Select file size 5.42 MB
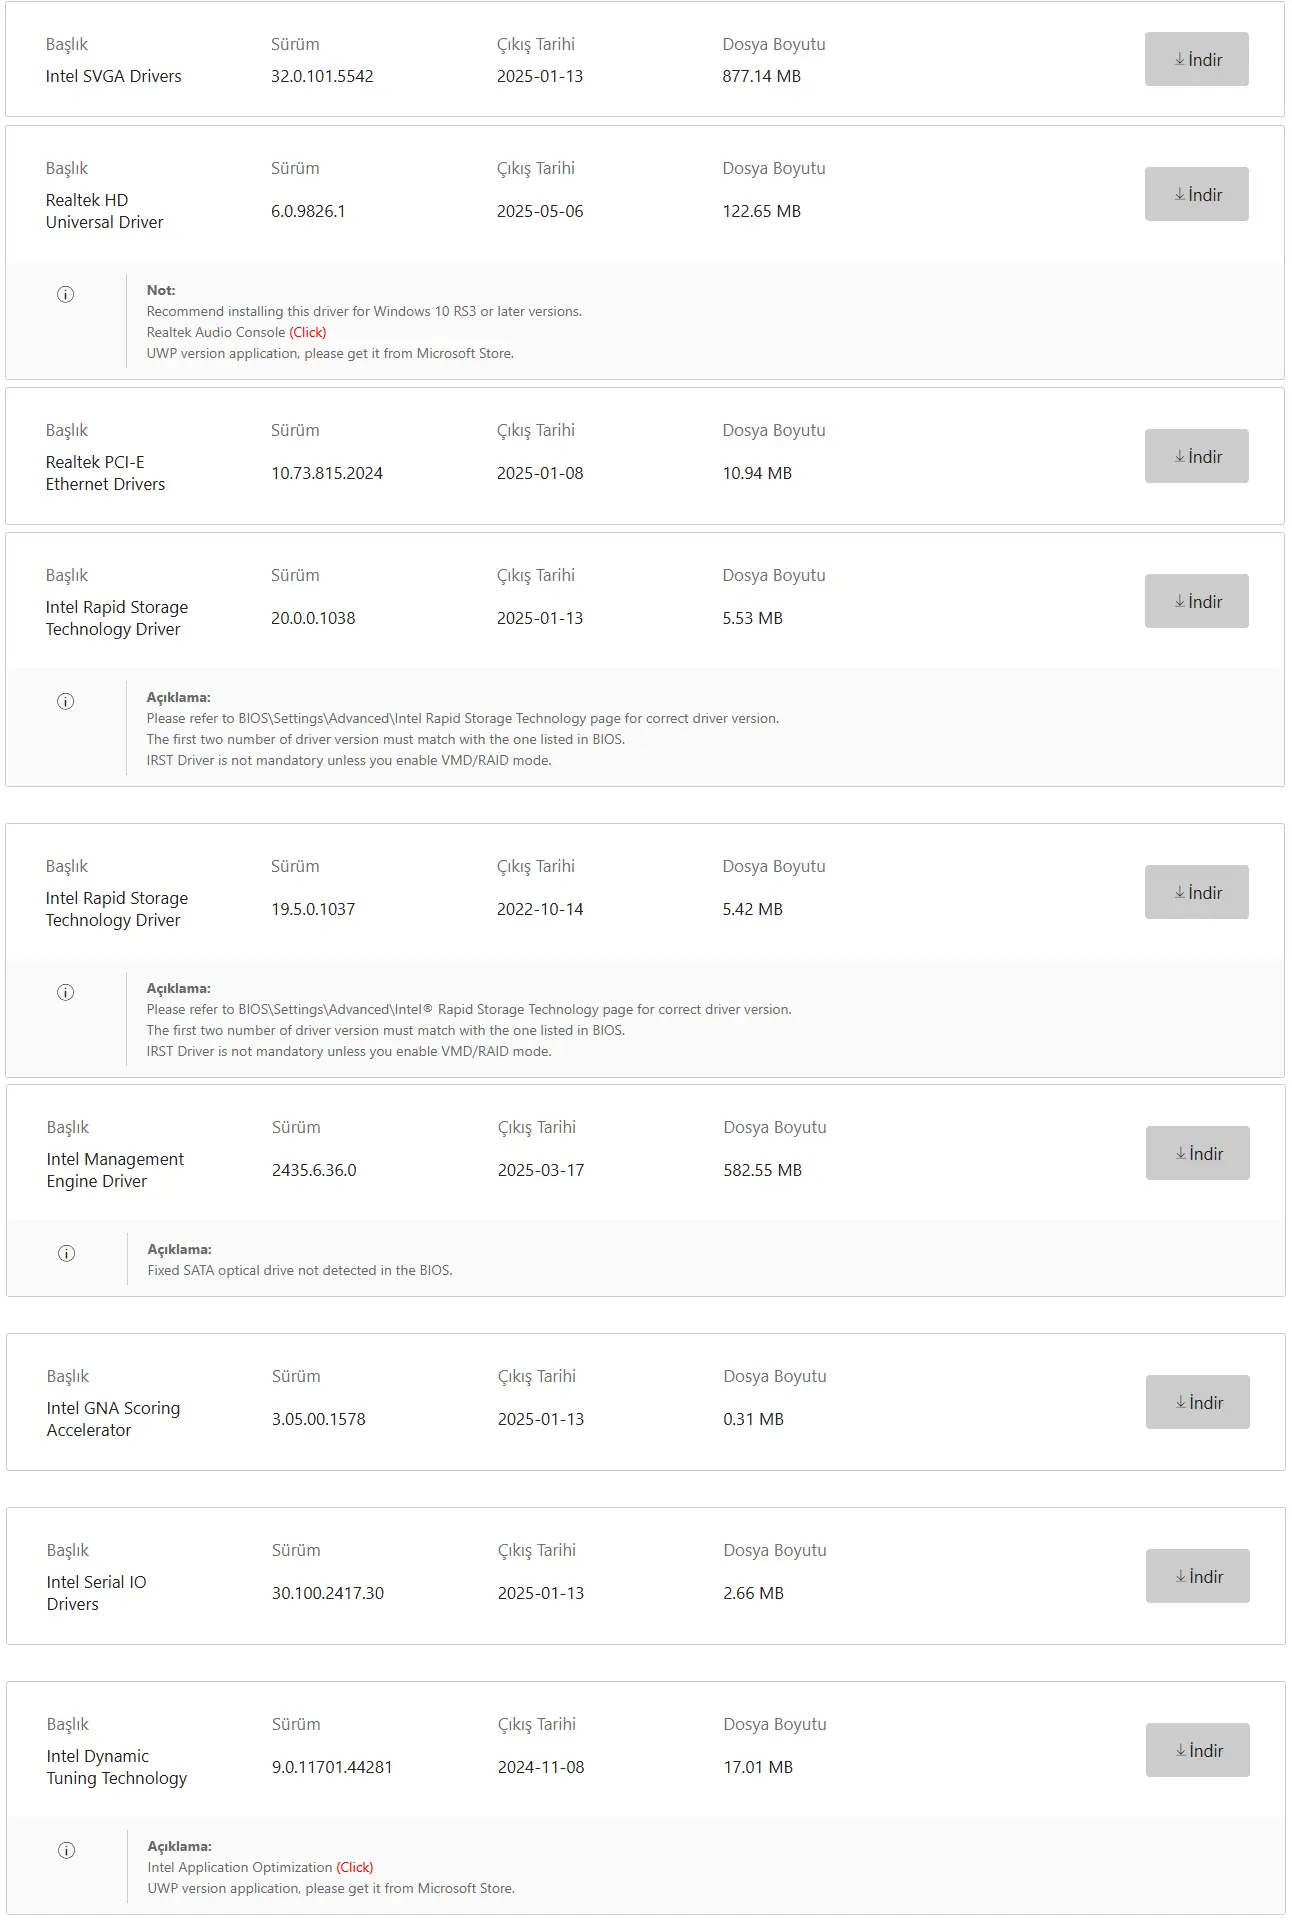 point(753,909)
